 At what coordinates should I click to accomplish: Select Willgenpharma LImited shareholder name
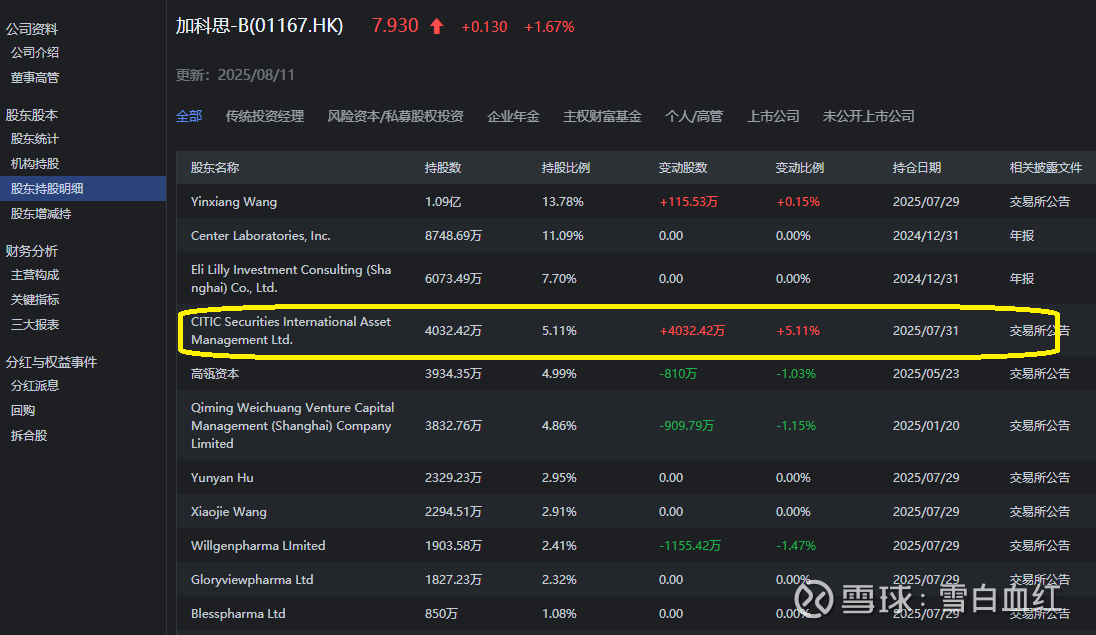pyautogui.click(x=258, y=545)
